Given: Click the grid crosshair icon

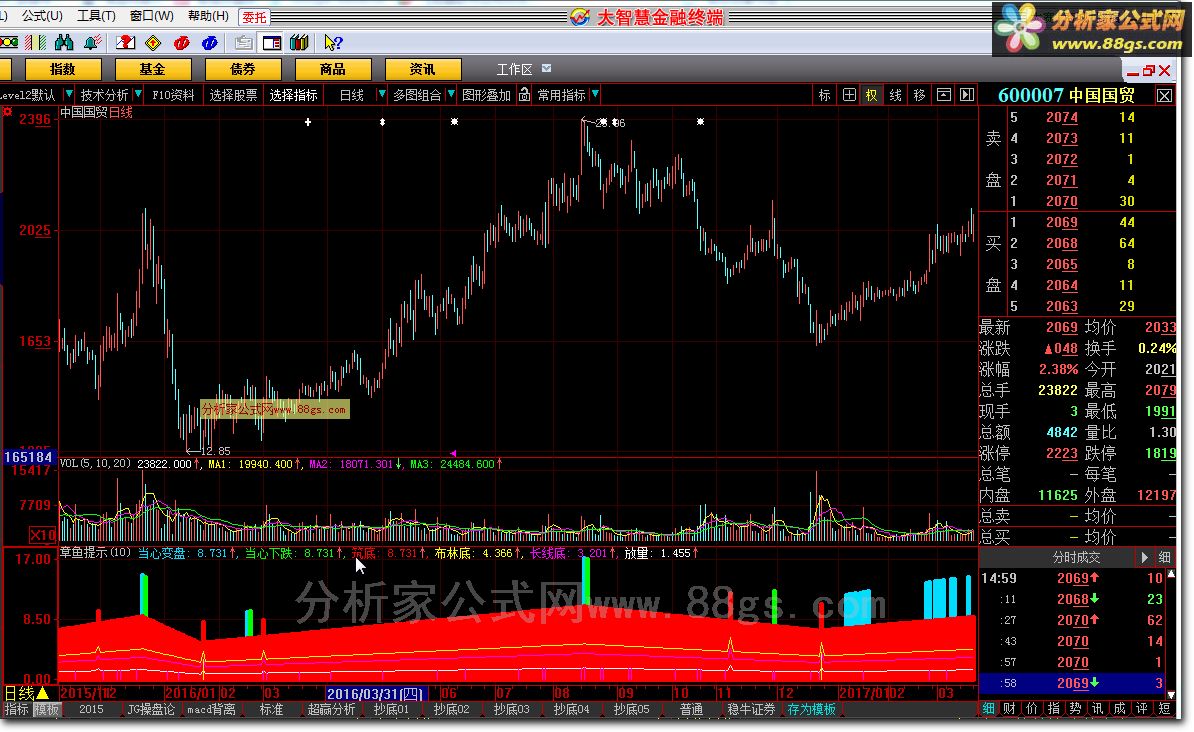Looking at the screenshot, I should point(849,94).
